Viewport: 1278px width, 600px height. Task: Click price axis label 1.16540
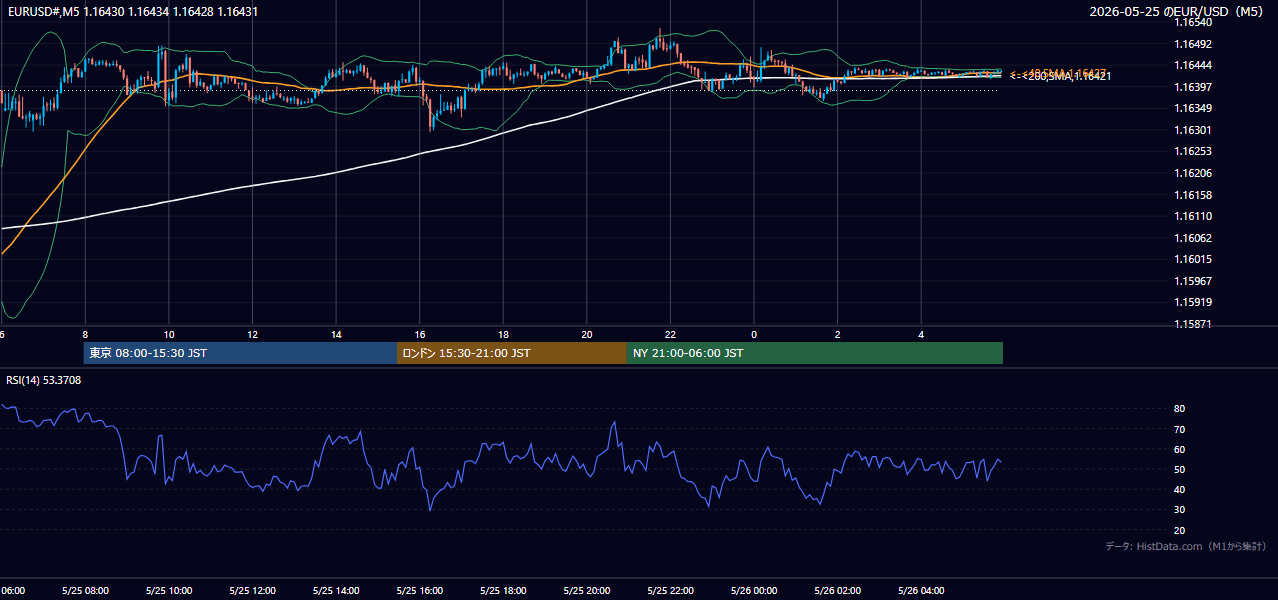[1192, 22]
